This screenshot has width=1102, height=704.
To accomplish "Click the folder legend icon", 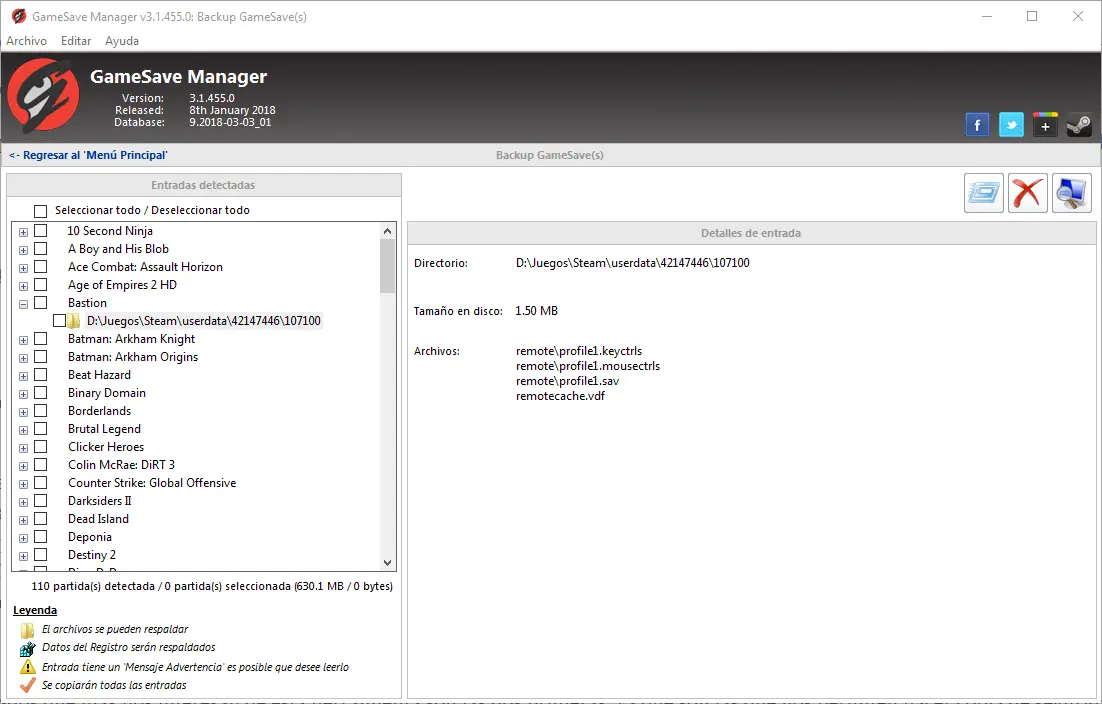I will pyautogui.click(x=27, y=630).
